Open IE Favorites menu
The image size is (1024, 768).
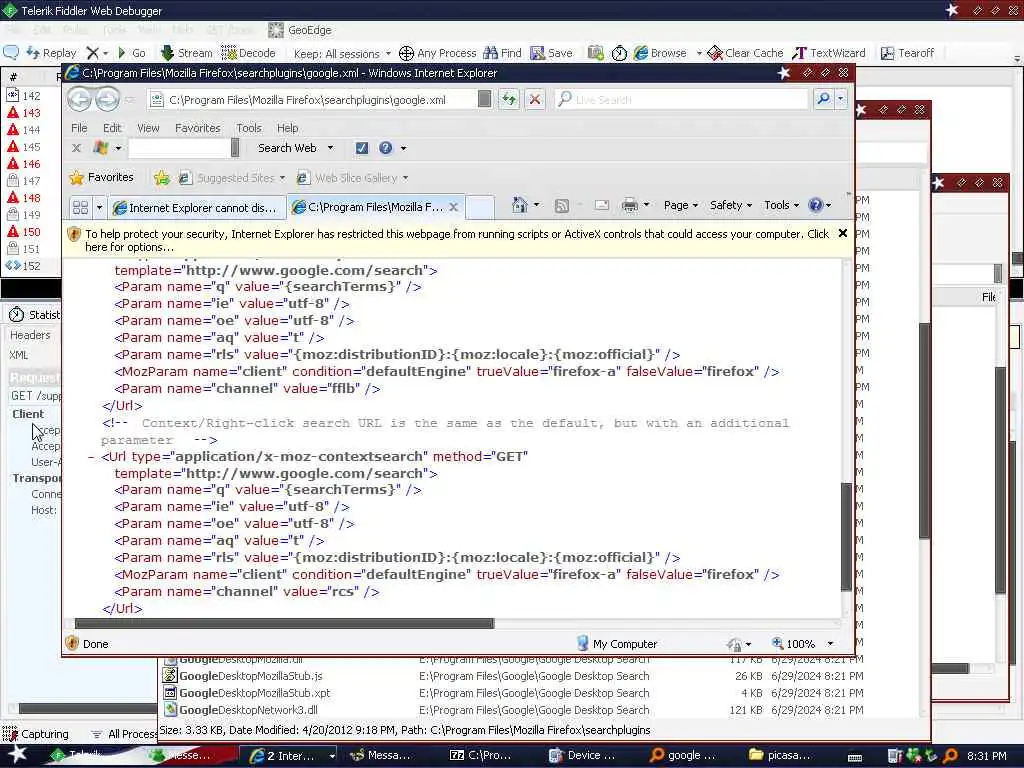tap(197, 128)
